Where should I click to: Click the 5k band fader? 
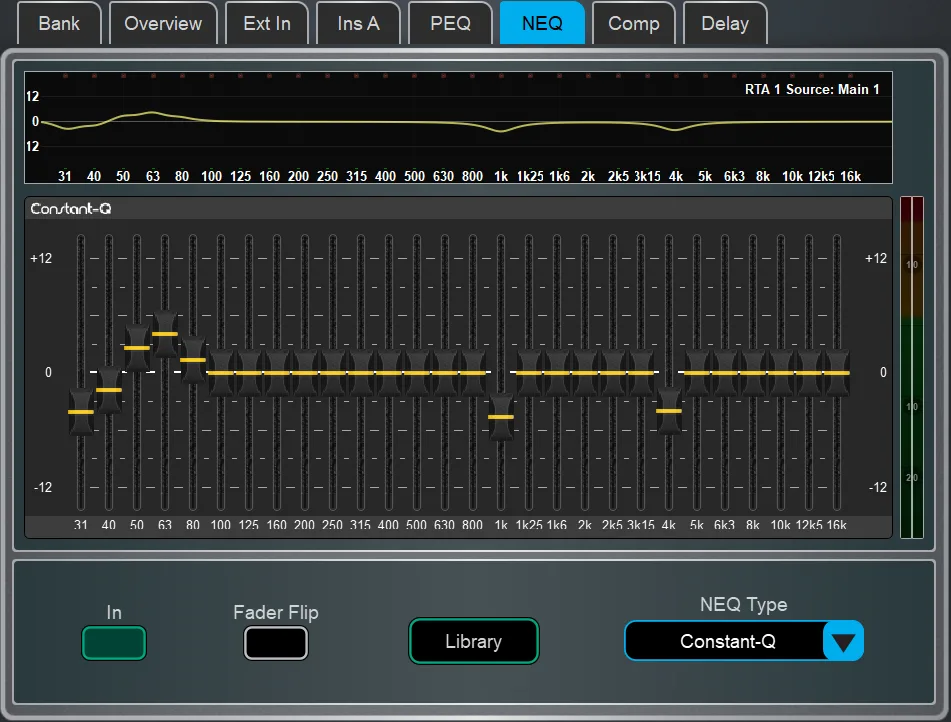point(697,373)
